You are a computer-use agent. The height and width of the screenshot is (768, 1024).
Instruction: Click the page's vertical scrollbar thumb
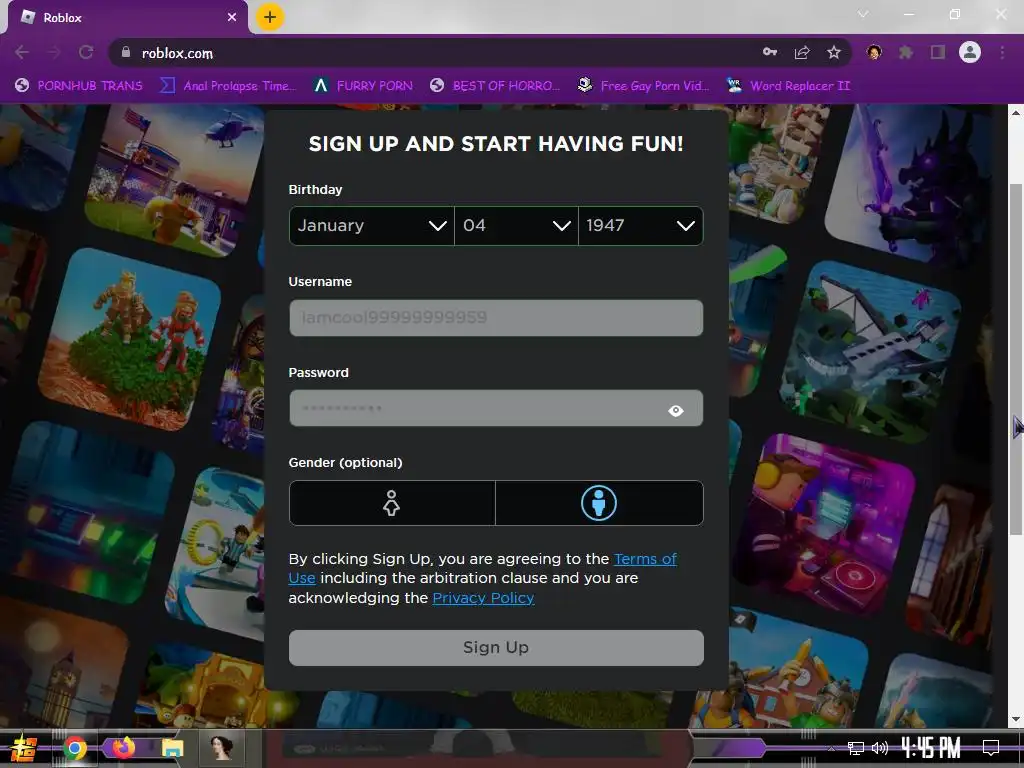tap(1016, 359)
